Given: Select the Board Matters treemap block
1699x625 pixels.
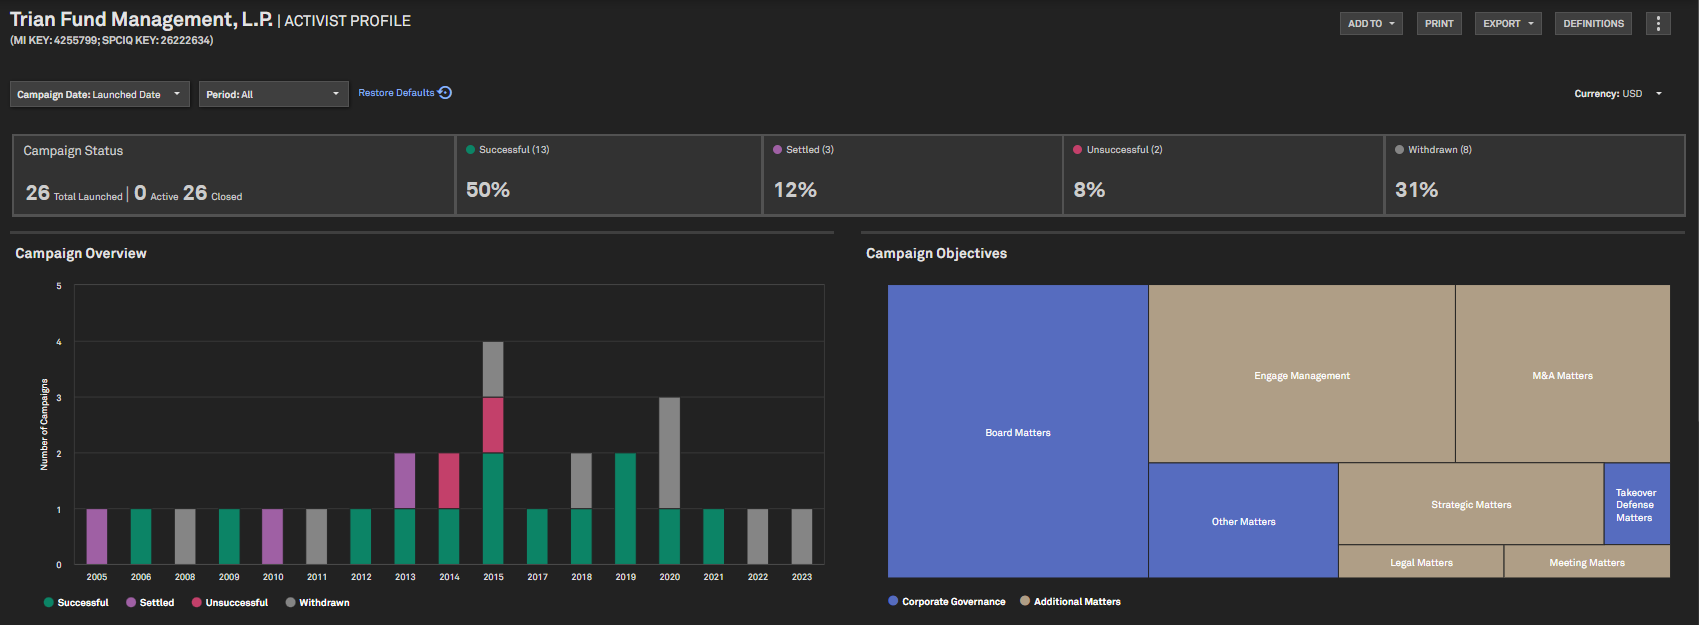Looking at the screenshot, I should (1017, 432).
